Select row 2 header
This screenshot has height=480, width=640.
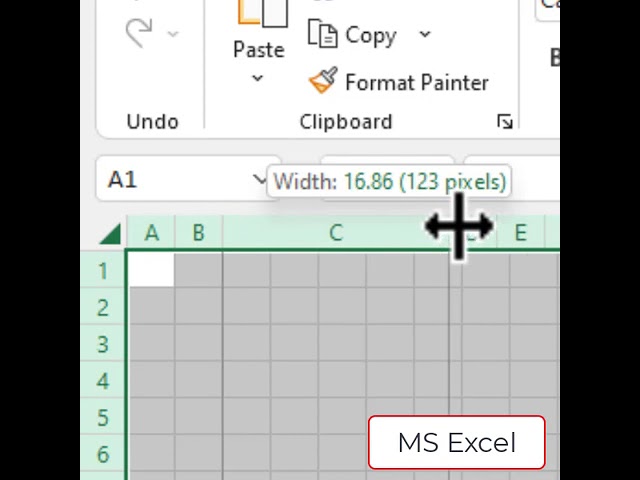click(x=103, y=307)
